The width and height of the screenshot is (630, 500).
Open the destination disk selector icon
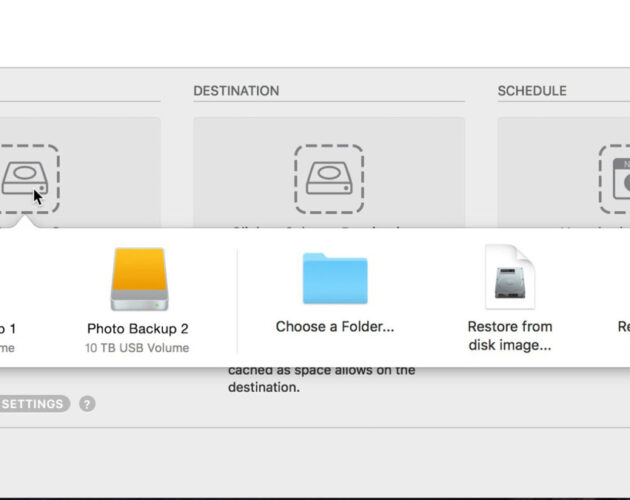pos(329,179)
